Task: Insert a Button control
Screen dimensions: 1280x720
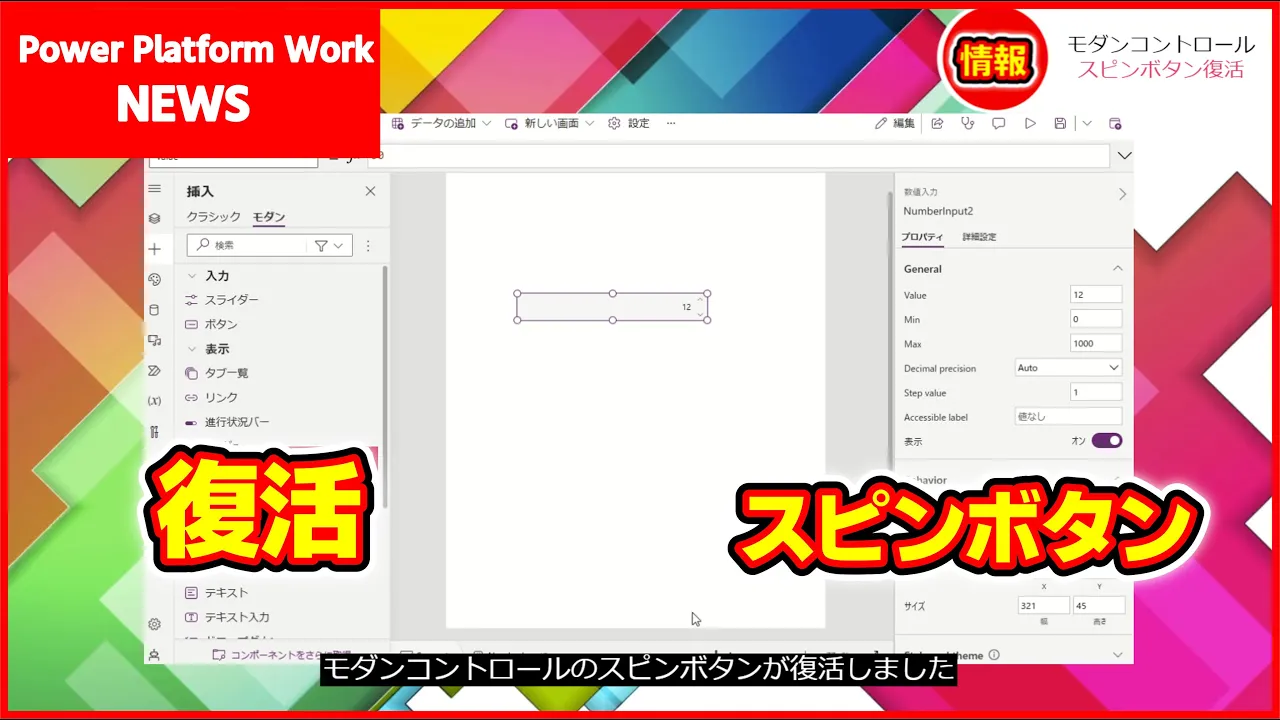Action: (211, 324)
